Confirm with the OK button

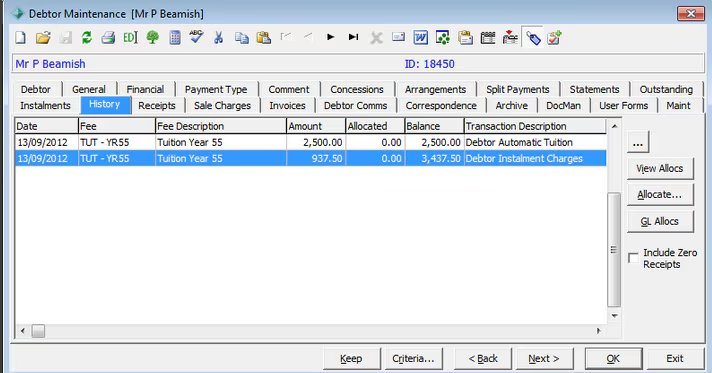[613, 358]
